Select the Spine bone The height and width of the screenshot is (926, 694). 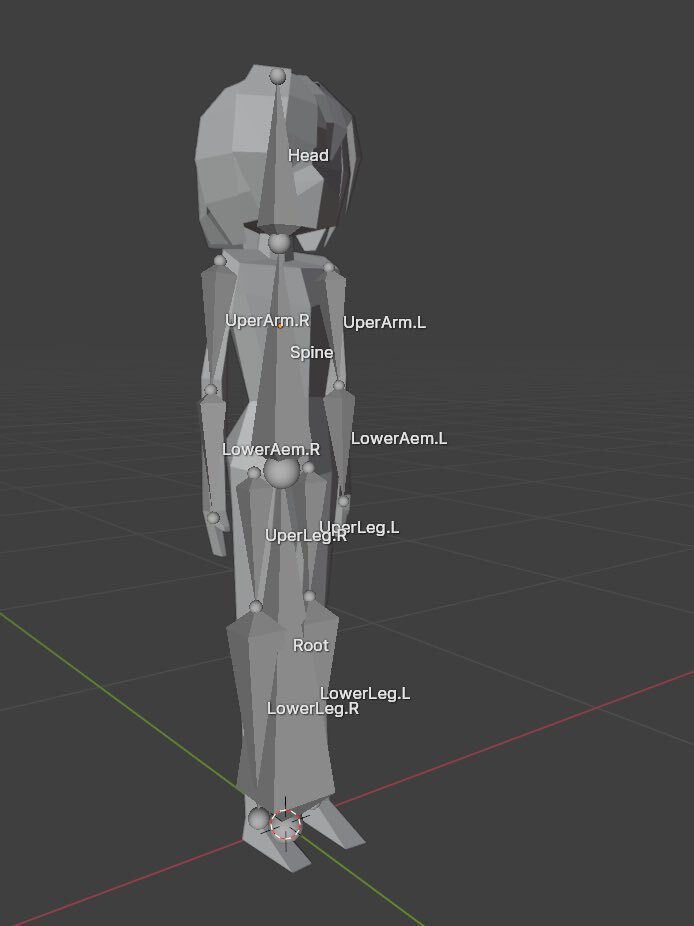pyautogui.click(x=311, y=352)
